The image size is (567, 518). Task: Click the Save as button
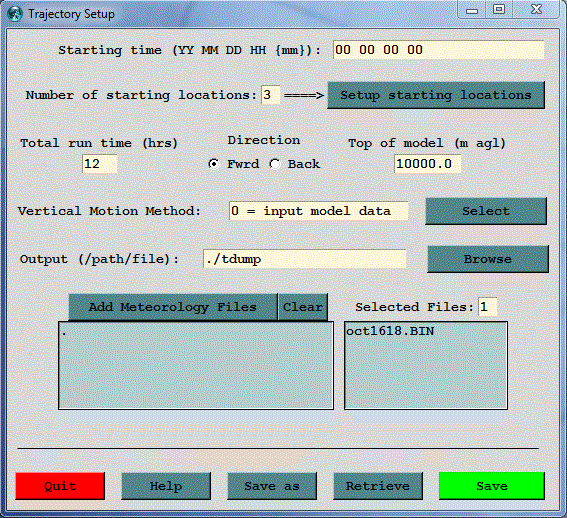click(x=272, y=486)
